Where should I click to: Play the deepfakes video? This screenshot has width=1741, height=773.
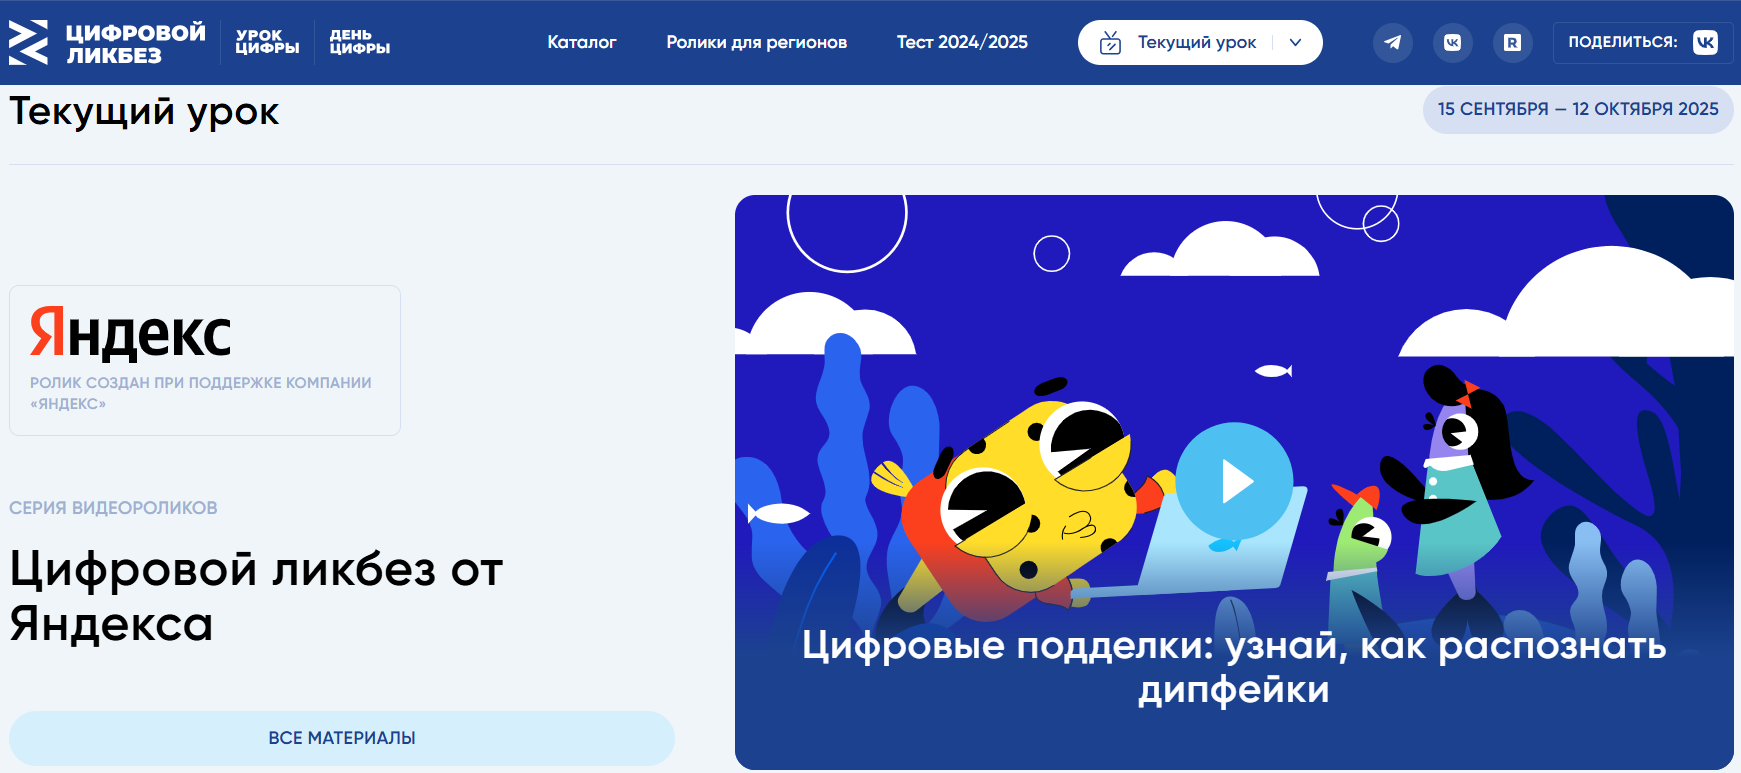coord(1234,482)
